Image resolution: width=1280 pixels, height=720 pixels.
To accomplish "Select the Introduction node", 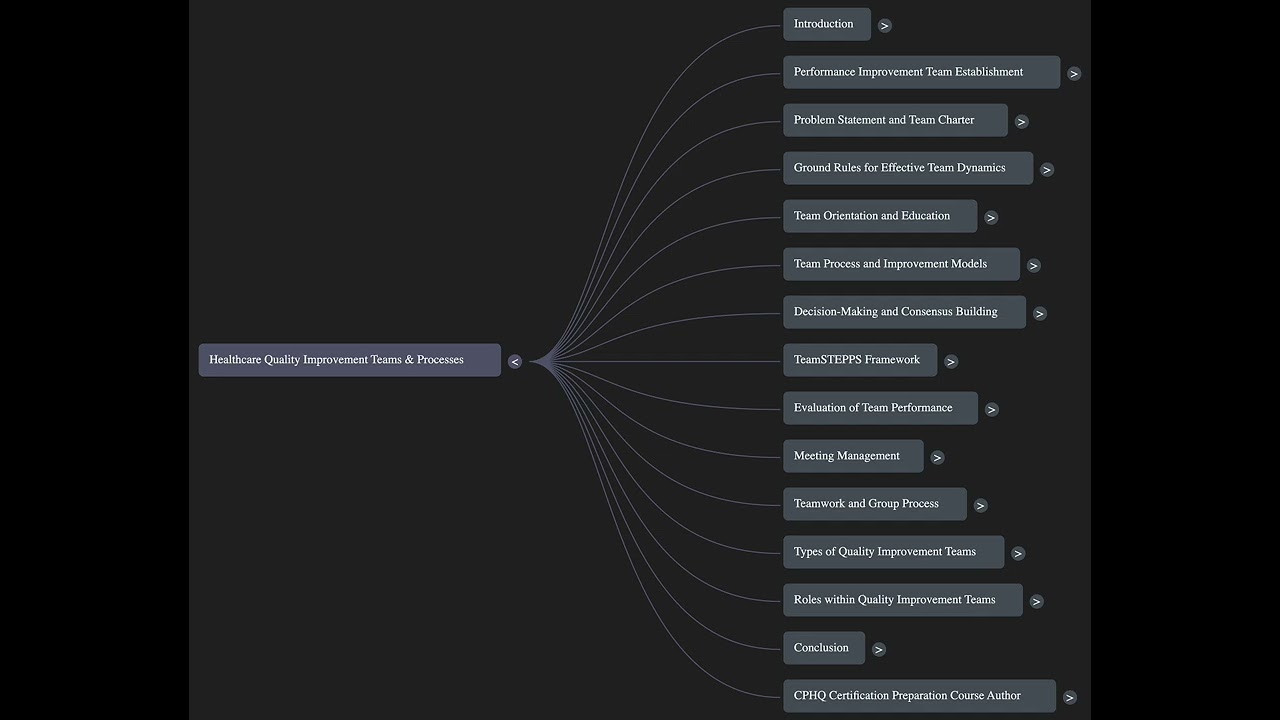I will 827,24.
